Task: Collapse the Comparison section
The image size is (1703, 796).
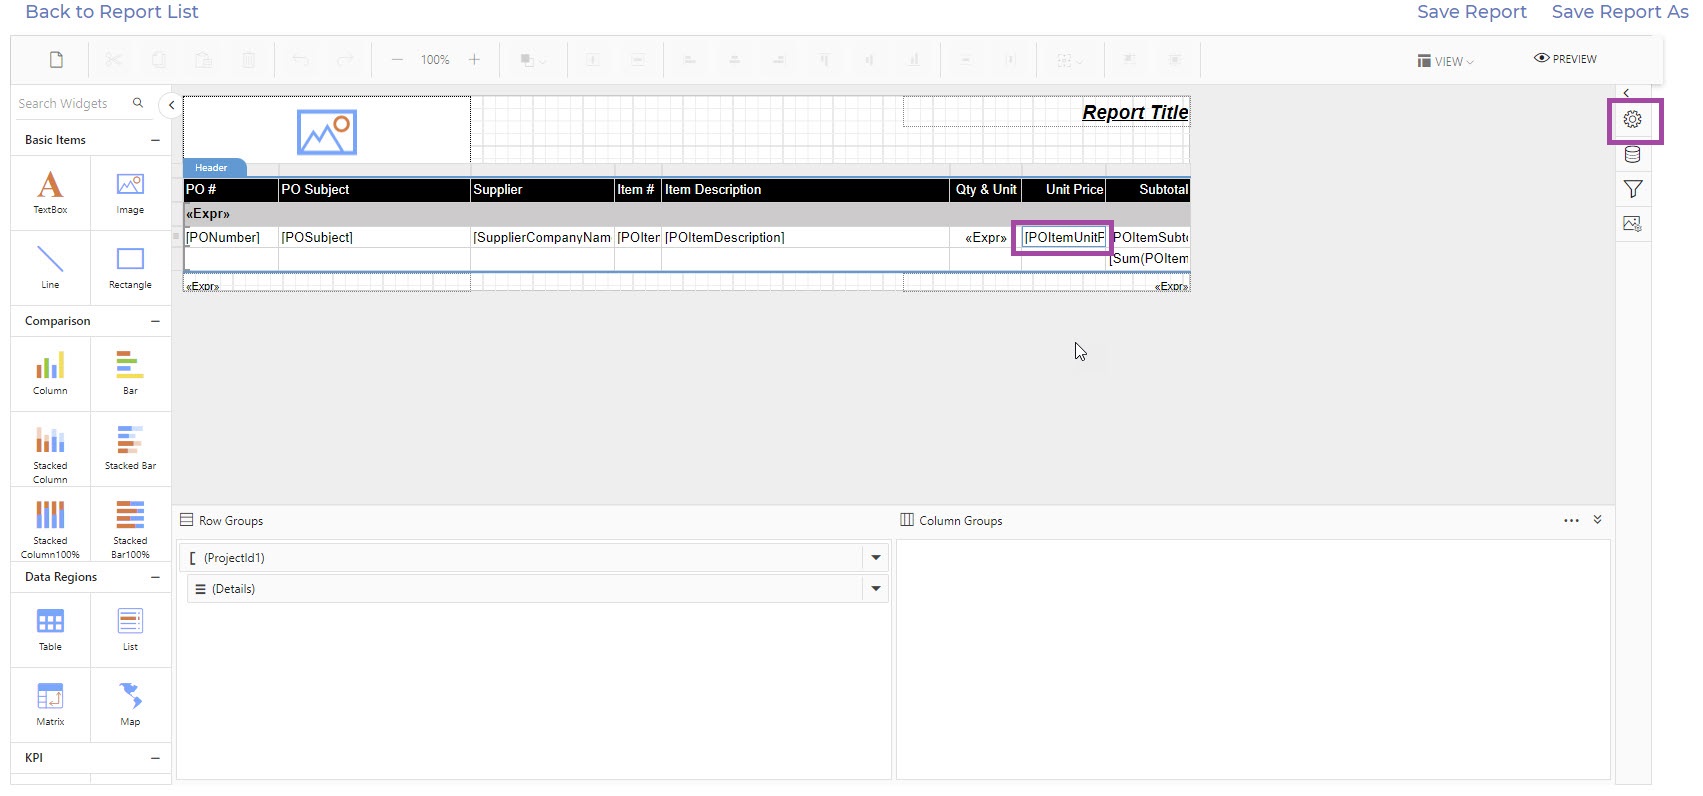Action: [155, 321]
